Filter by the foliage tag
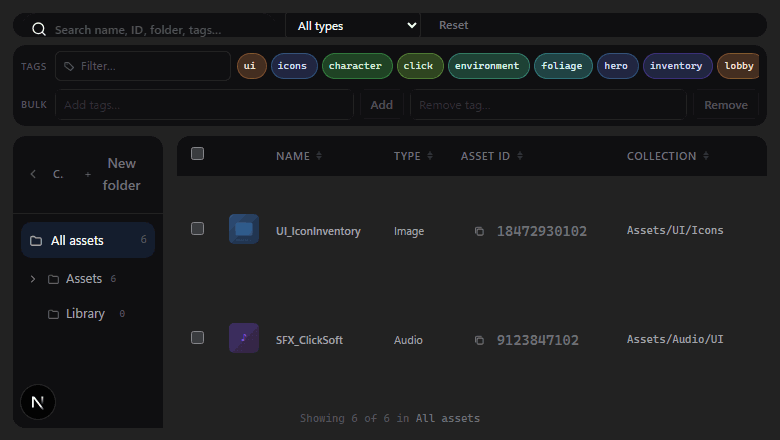Image resolution: width=780 pixels, height=440 pixels. click(x=563, y=66)
